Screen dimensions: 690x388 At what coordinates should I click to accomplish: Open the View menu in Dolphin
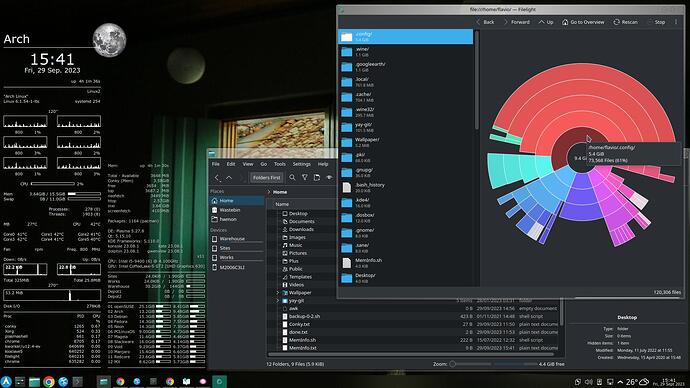tap(248, 164)
